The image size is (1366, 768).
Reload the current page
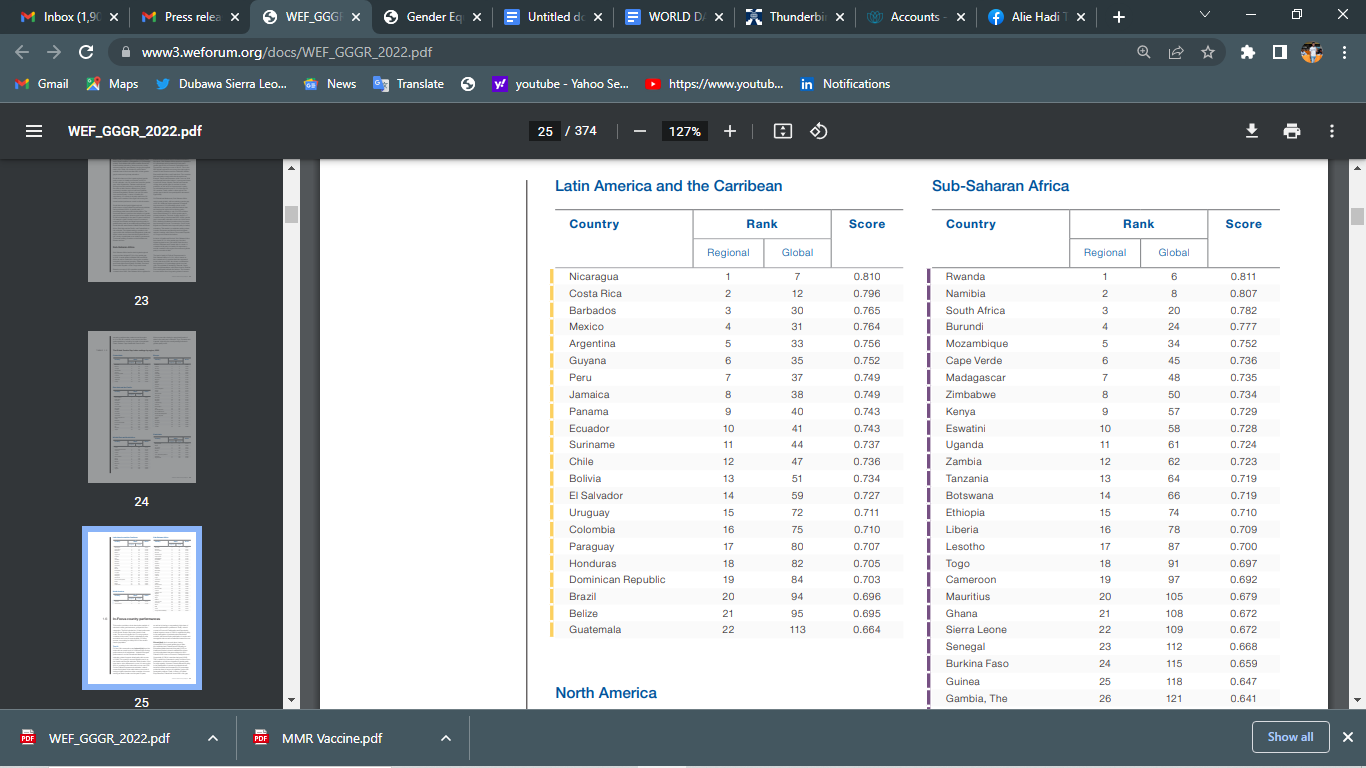tap(86, 52)
